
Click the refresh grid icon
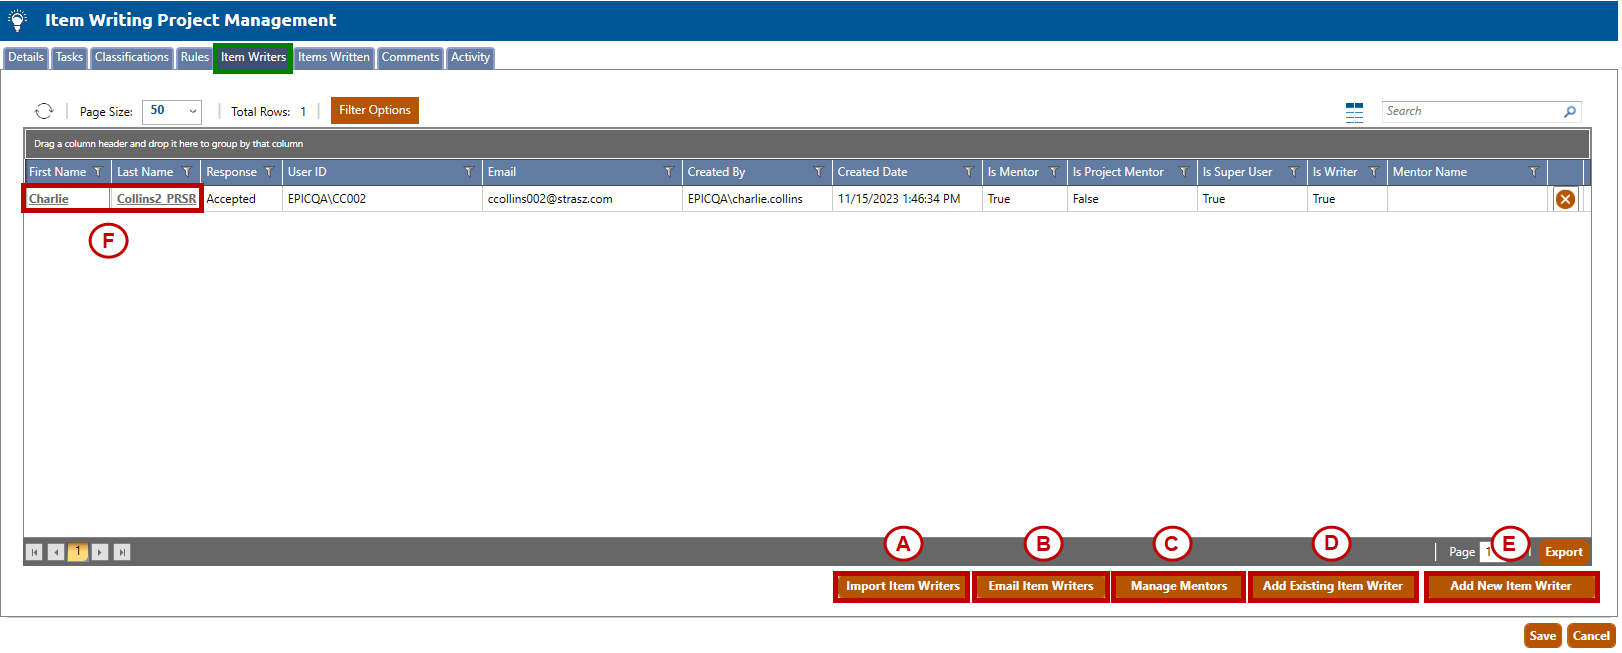44,111
